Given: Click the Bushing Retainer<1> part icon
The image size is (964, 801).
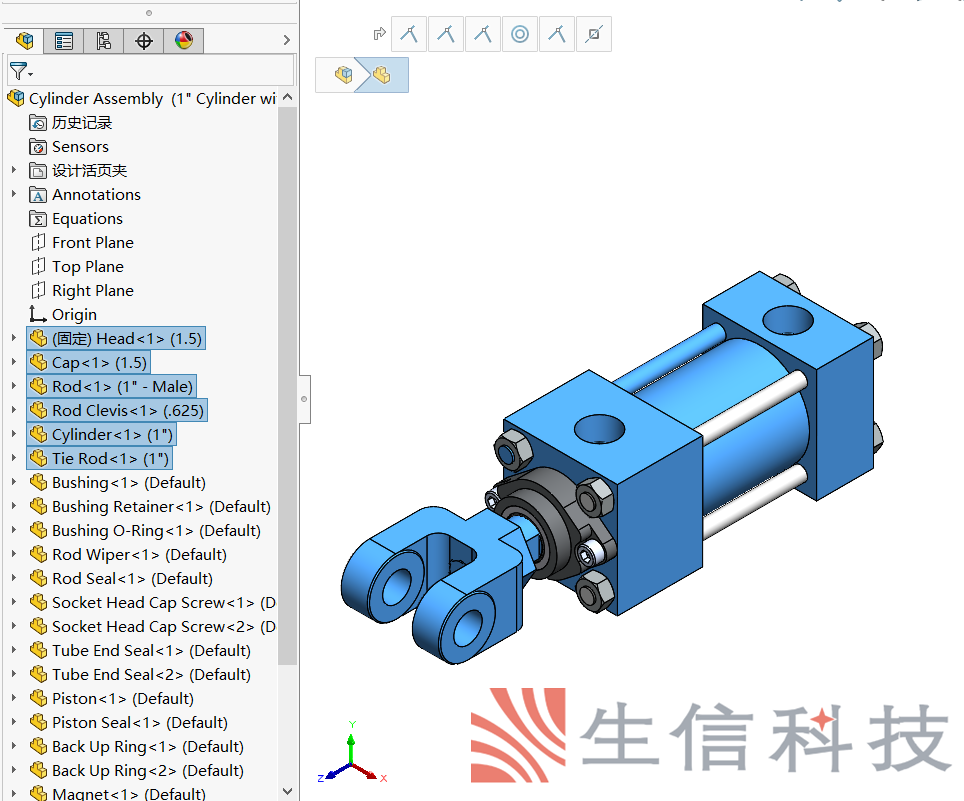Looking at the screenshot, I should click(39, 506).
